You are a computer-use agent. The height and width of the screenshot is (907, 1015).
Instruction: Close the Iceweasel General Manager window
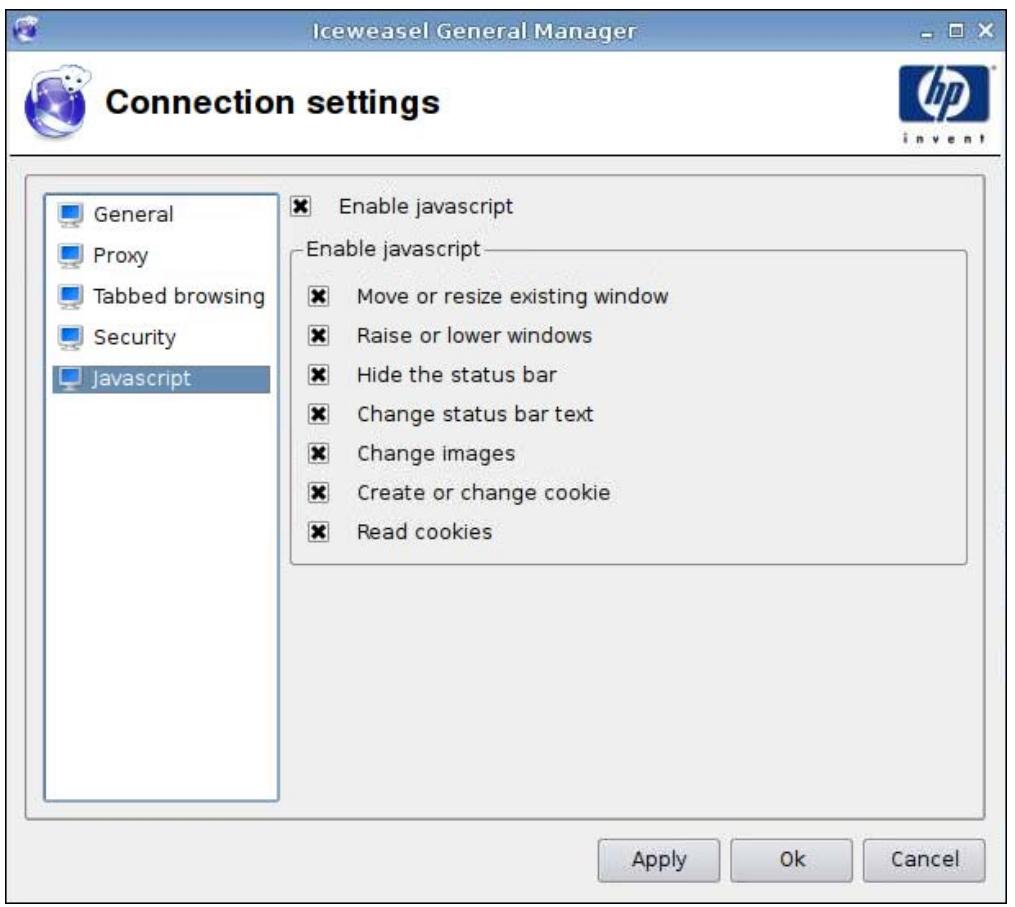[x=985, y=30]
